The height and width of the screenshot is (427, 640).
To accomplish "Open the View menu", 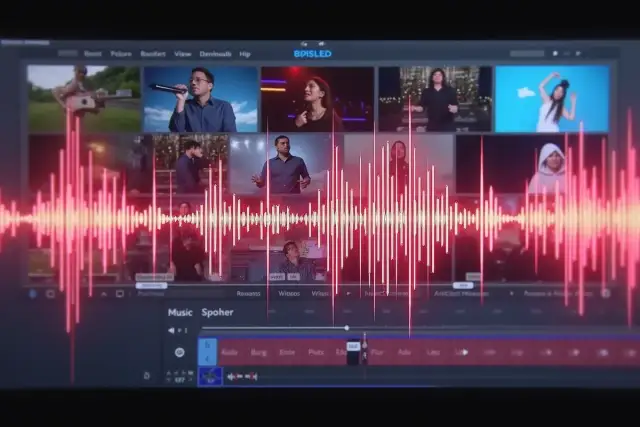I will (x=183, y=53).
